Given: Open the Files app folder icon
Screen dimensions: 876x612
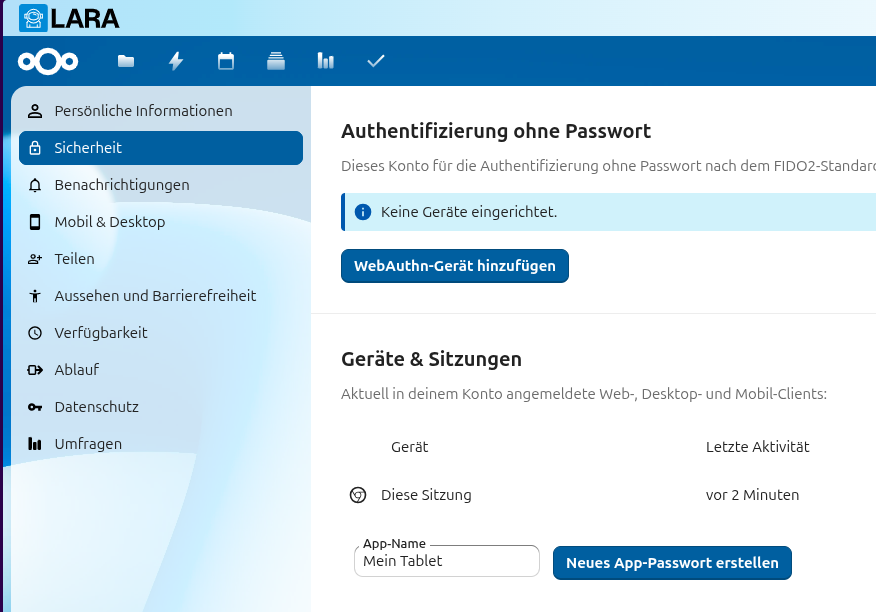Looking at the screenshot, I should (126, 61).
